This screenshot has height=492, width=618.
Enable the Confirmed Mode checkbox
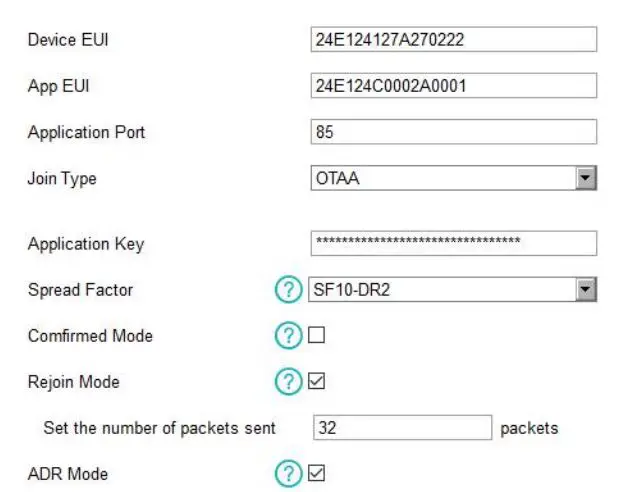point(317,336)
